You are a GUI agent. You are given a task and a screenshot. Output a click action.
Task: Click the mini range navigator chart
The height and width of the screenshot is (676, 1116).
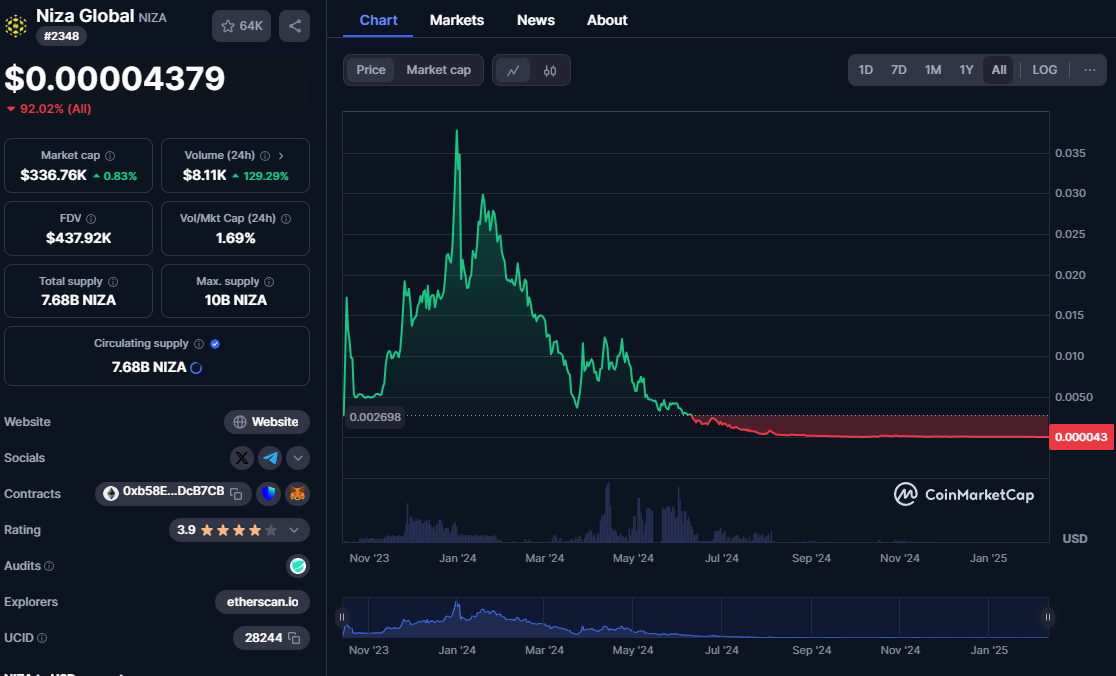(695, 618)
